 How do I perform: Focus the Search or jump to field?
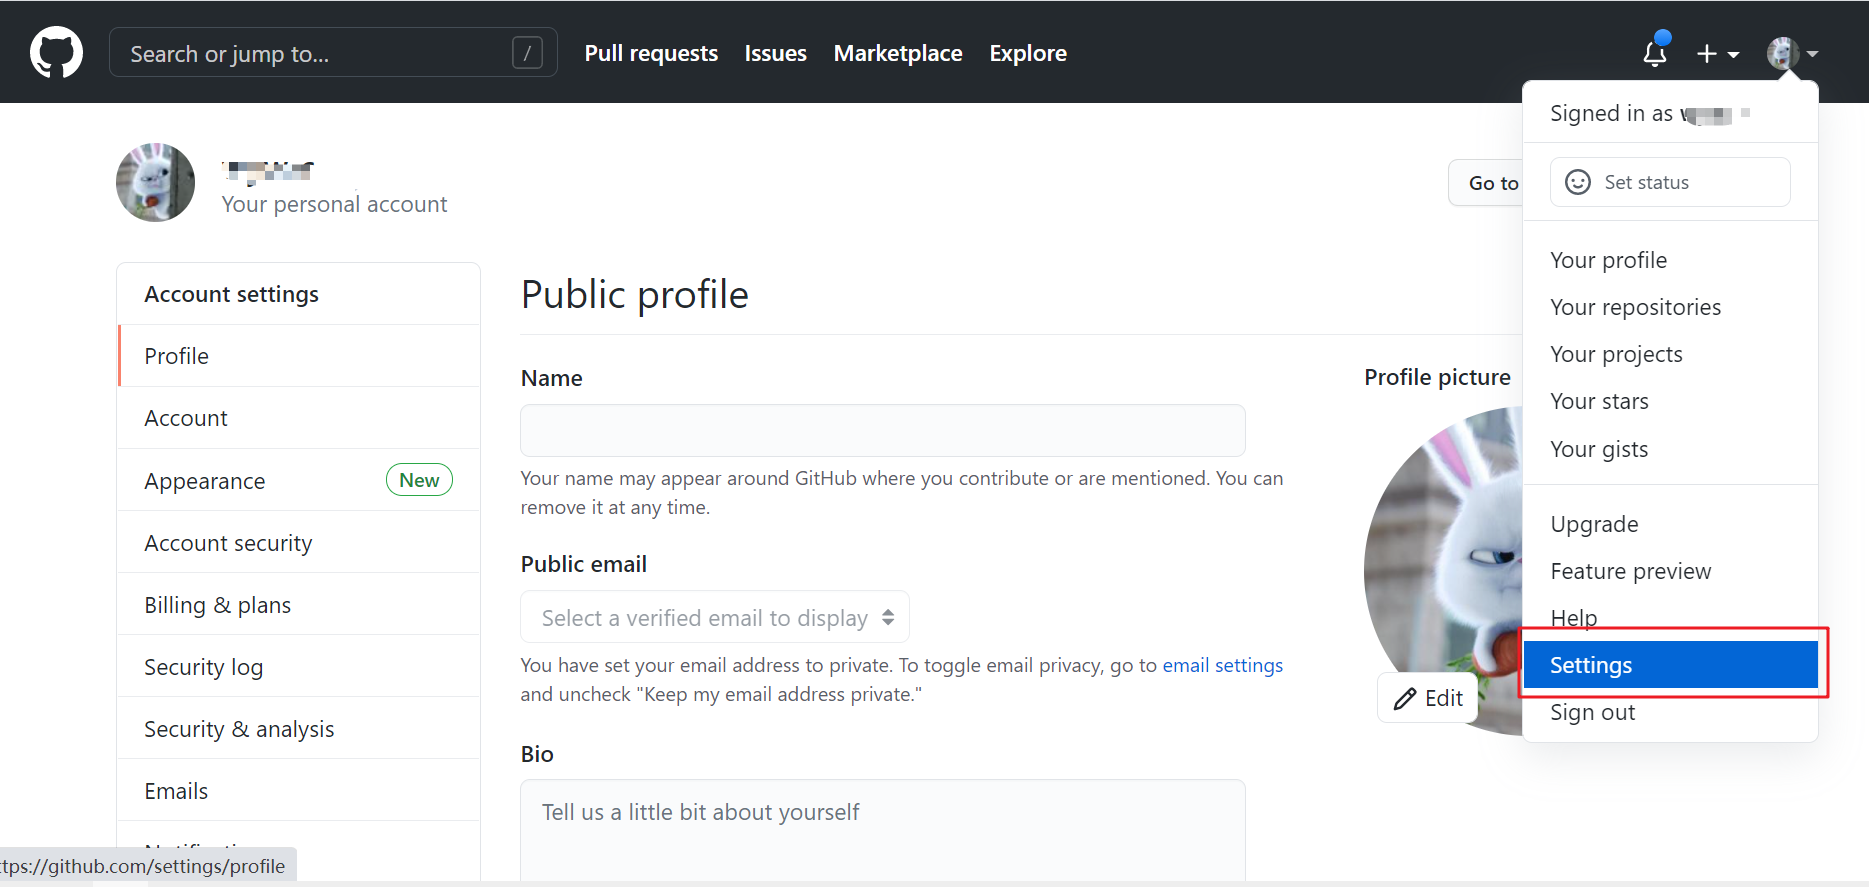[x=333, y=52]
